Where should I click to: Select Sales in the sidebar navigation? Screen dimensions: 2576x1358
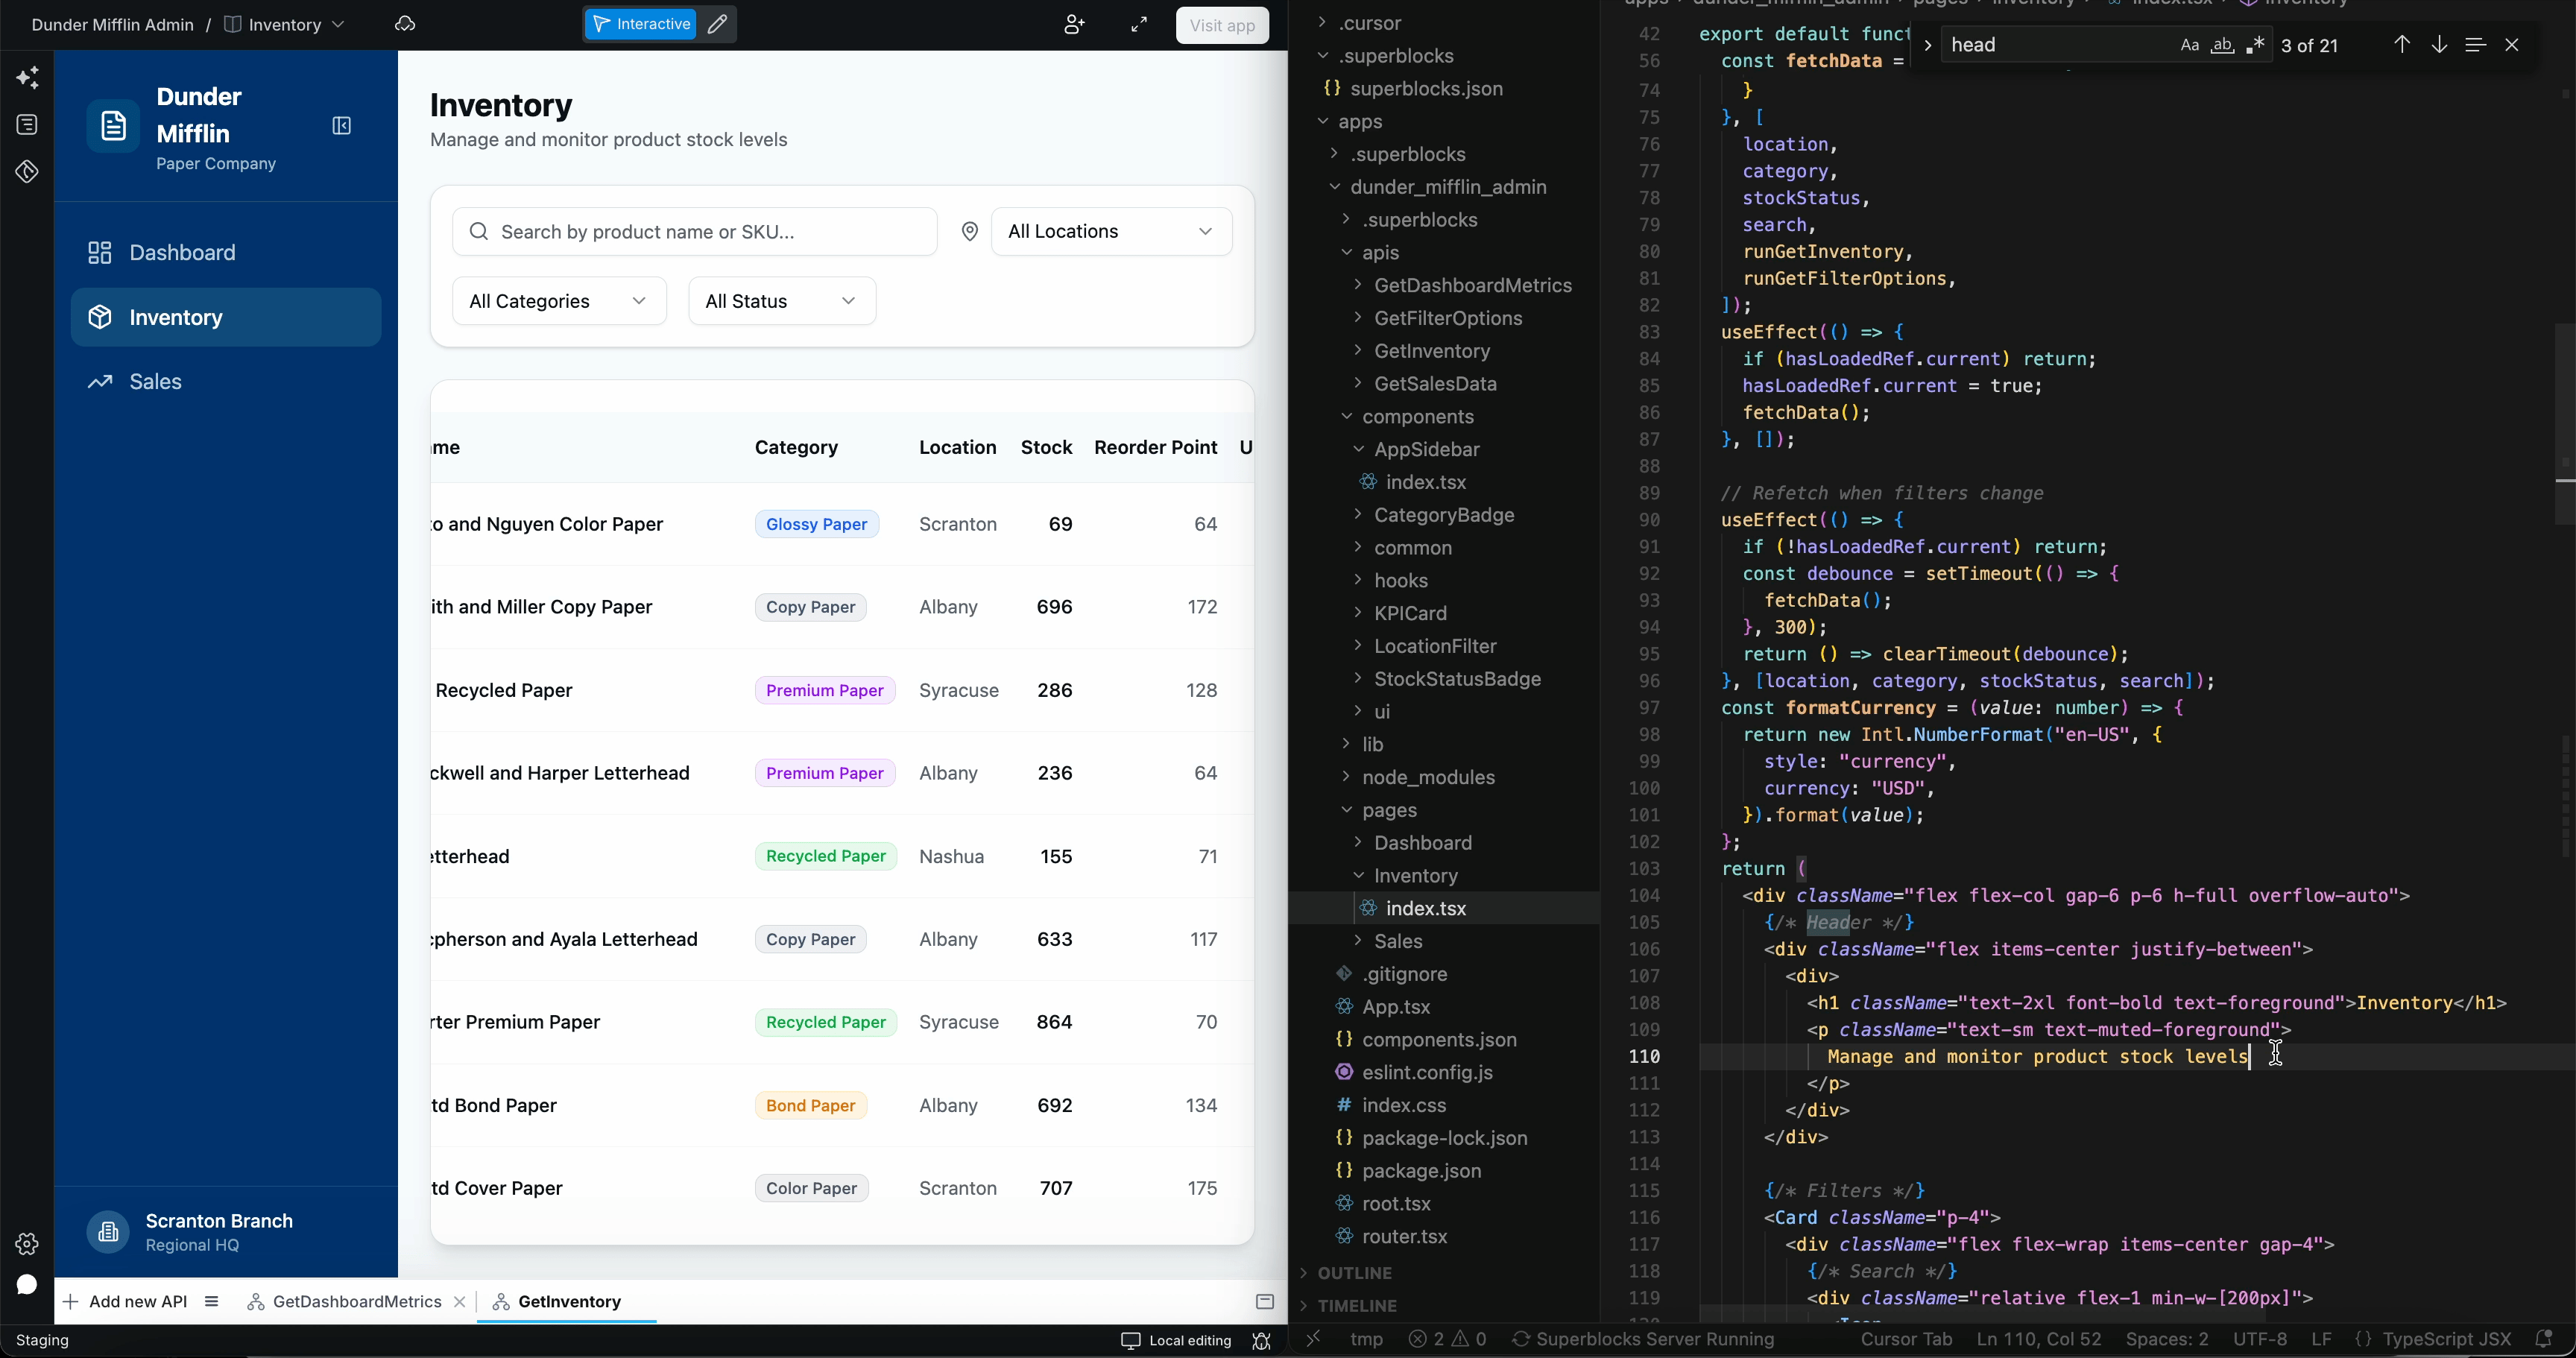(x=156, y=382)
